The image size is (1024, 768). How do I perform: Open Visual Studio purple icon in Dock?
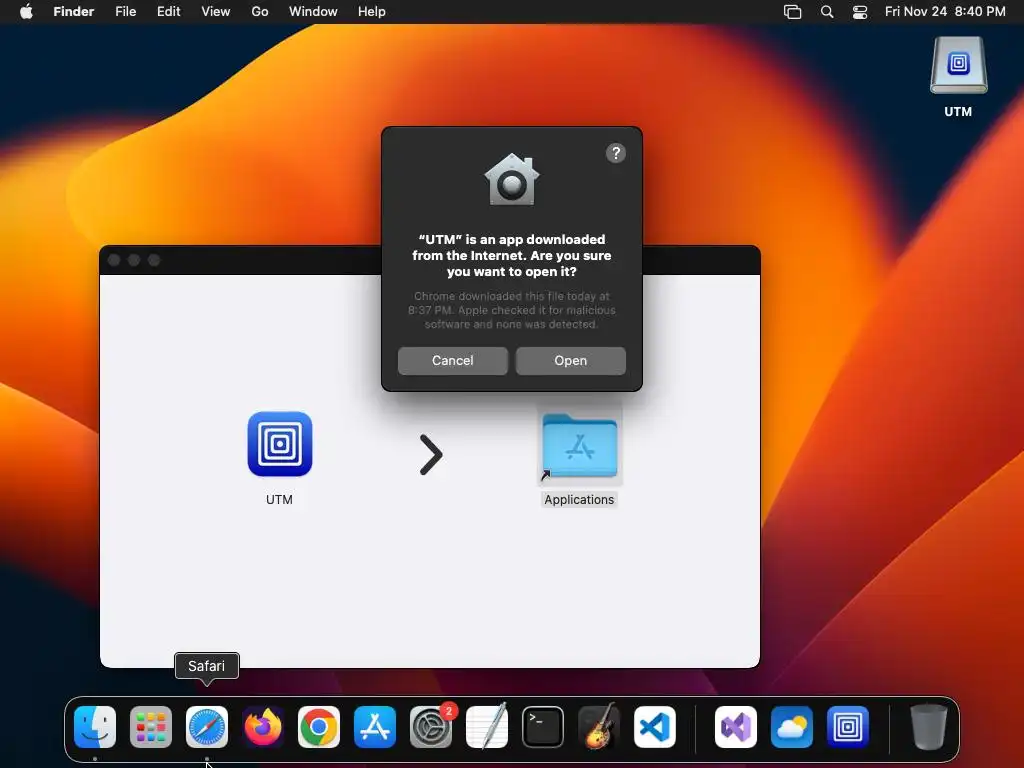click(x=736, y=727)
